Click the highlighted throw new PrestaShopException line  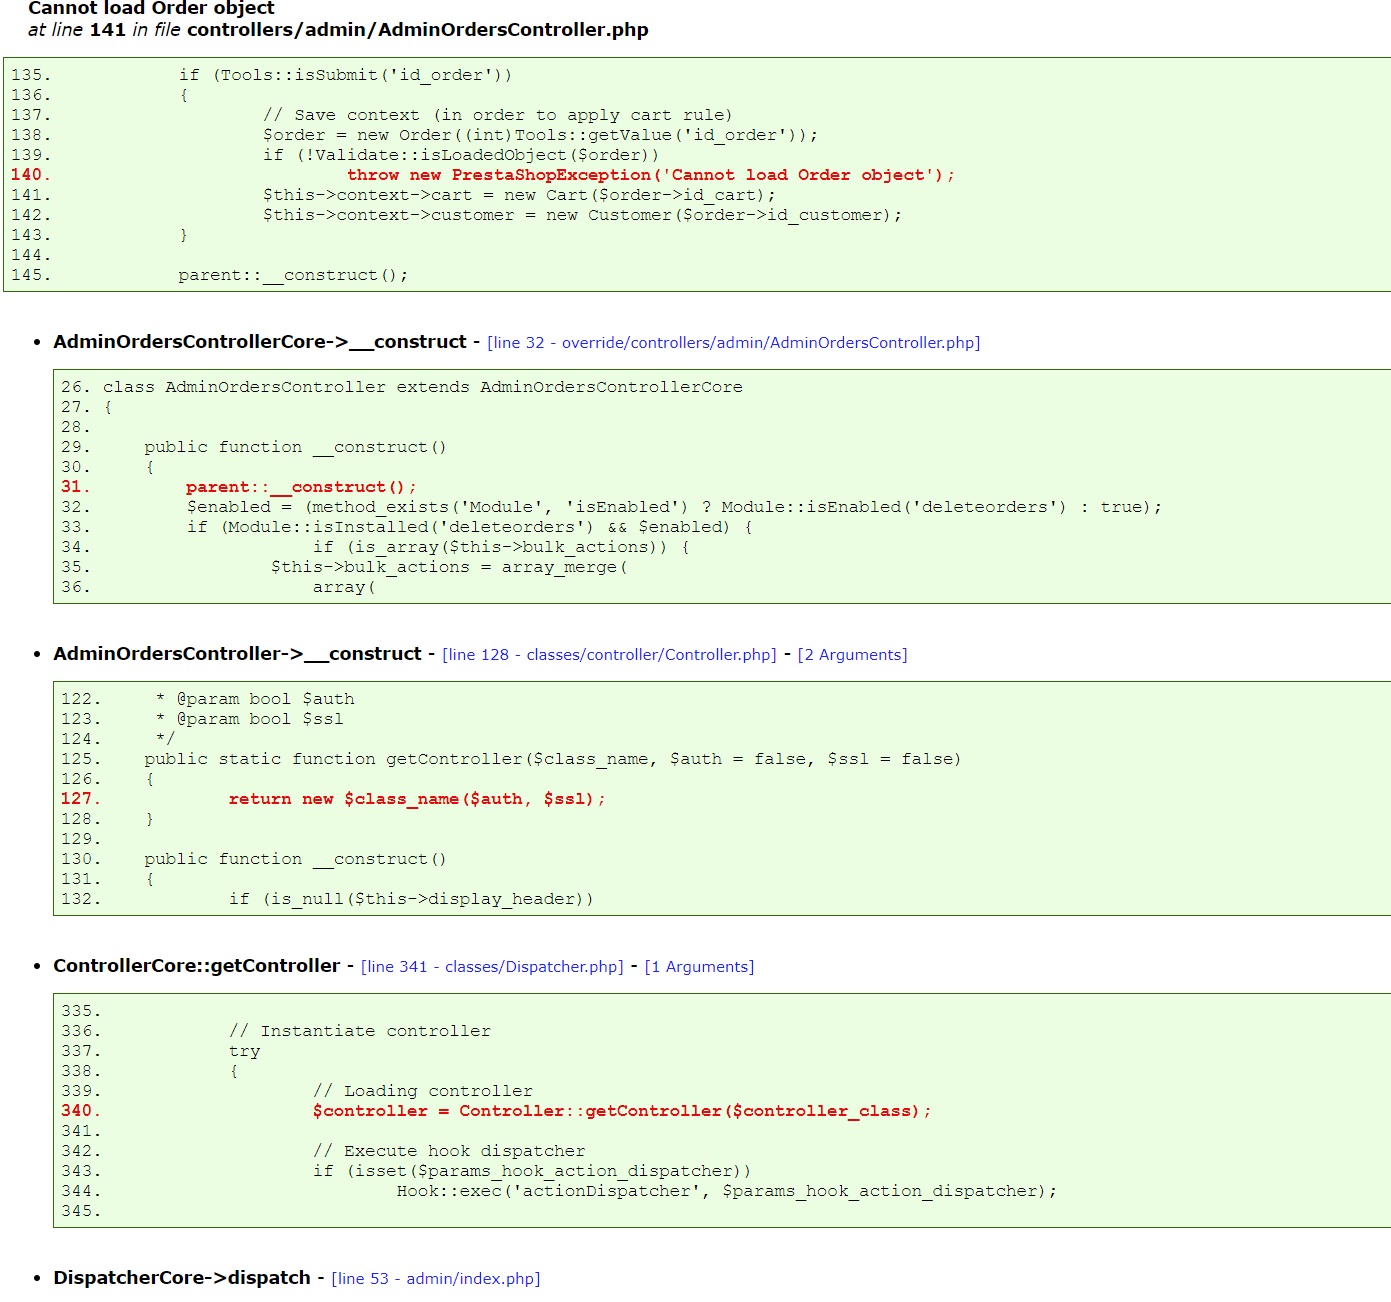coord(650,175)
